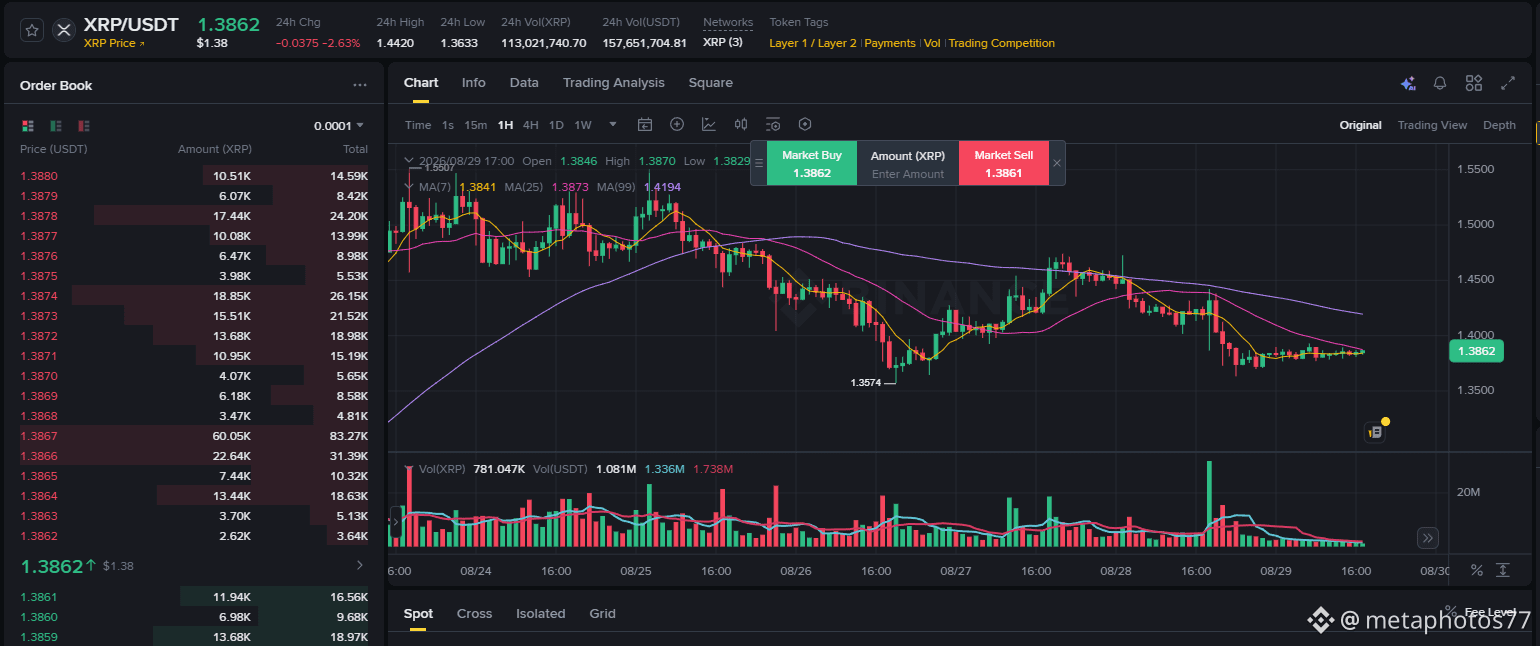
Task: Open the date jump calendar icon
Action: click(x=645, y=125)
